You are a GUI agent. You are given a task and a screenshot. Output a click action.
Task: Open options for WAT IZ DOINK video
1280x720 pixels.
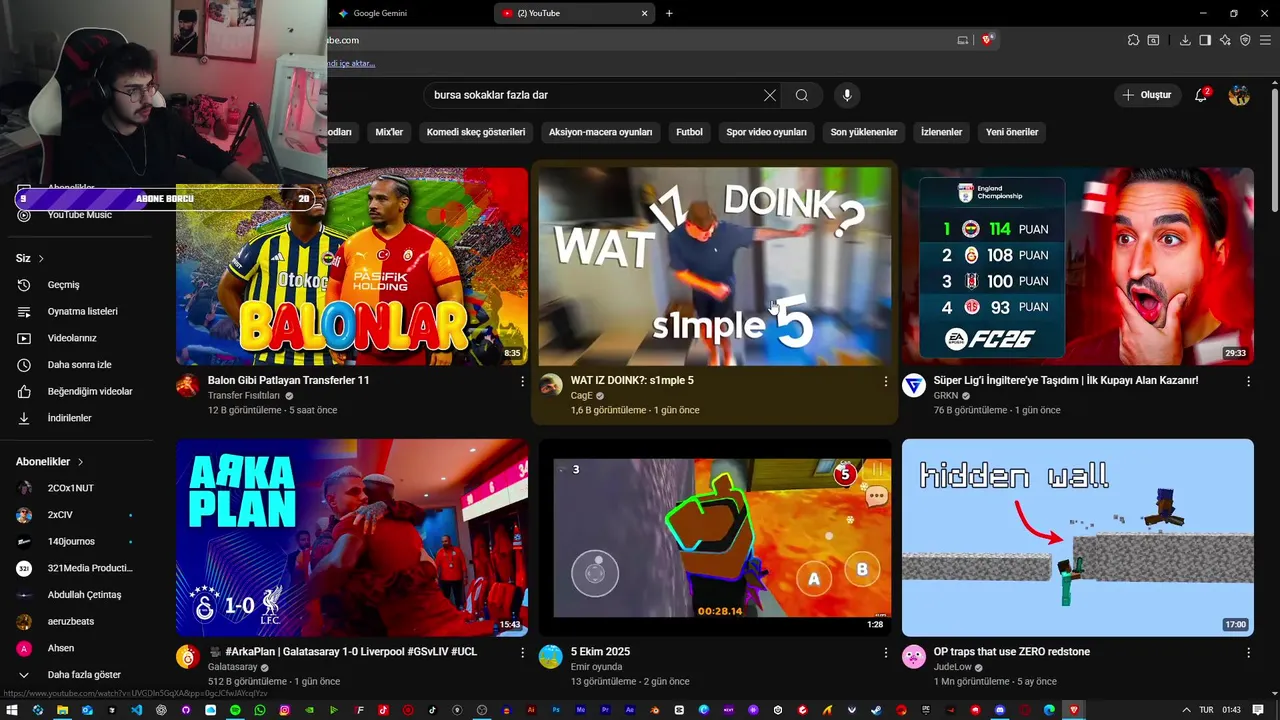(x=885, y=381)
